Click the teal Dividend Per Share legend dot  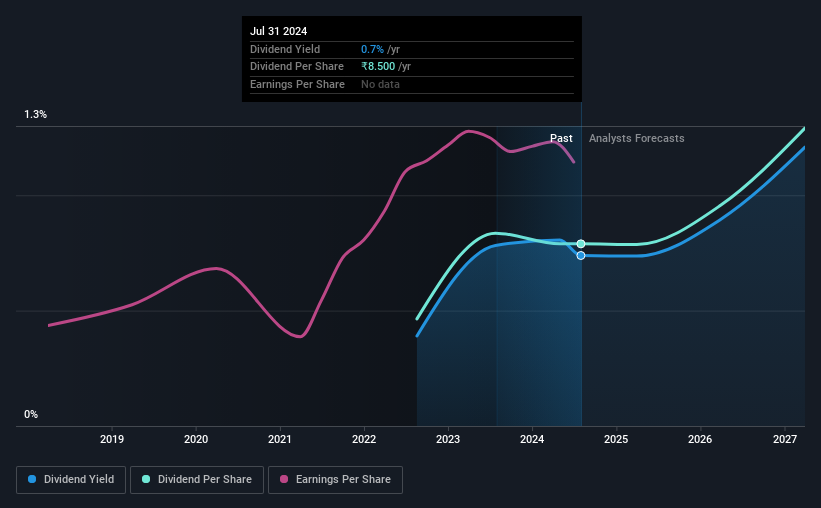146,479
